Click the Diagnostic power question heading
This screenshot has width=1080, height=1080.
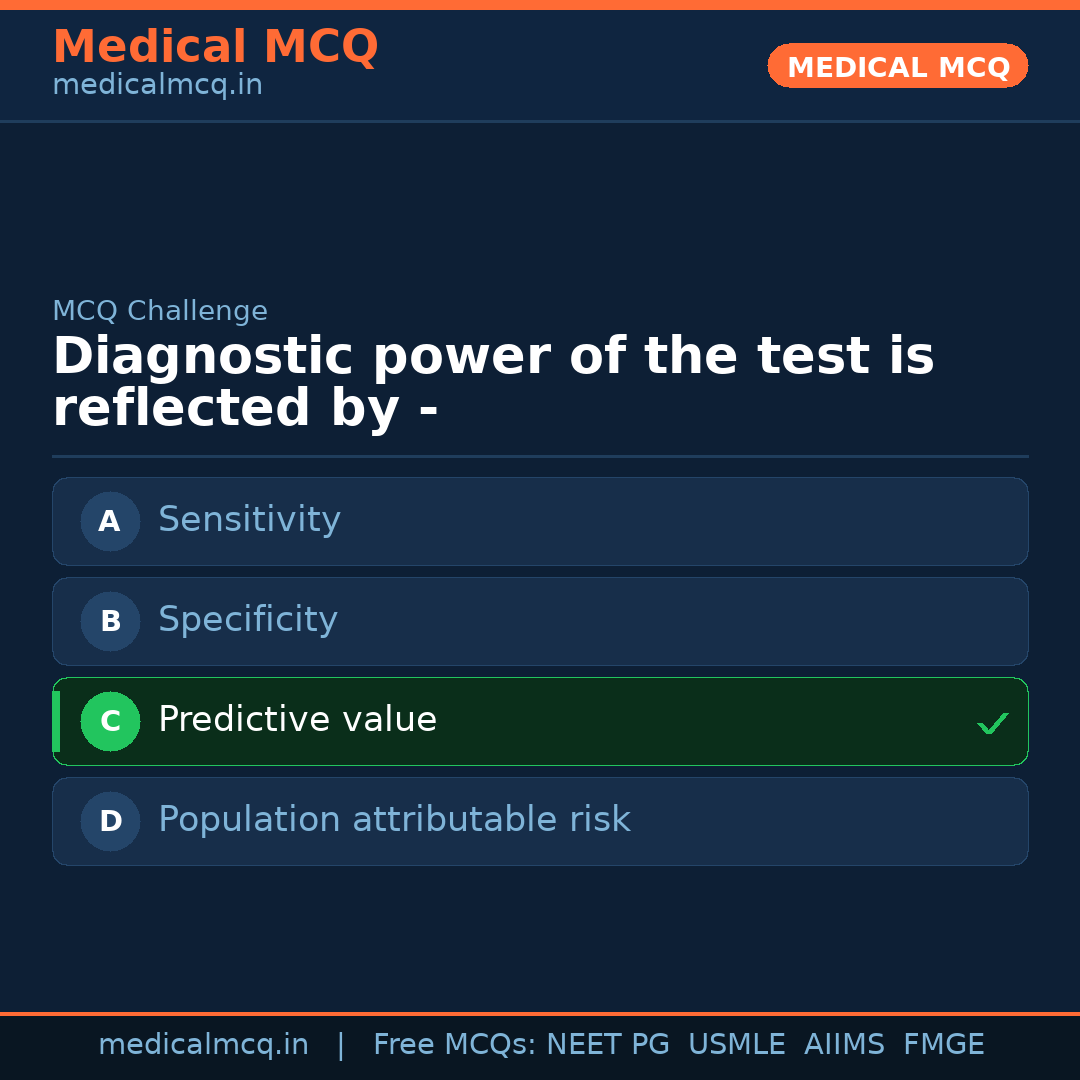point(493,382)
